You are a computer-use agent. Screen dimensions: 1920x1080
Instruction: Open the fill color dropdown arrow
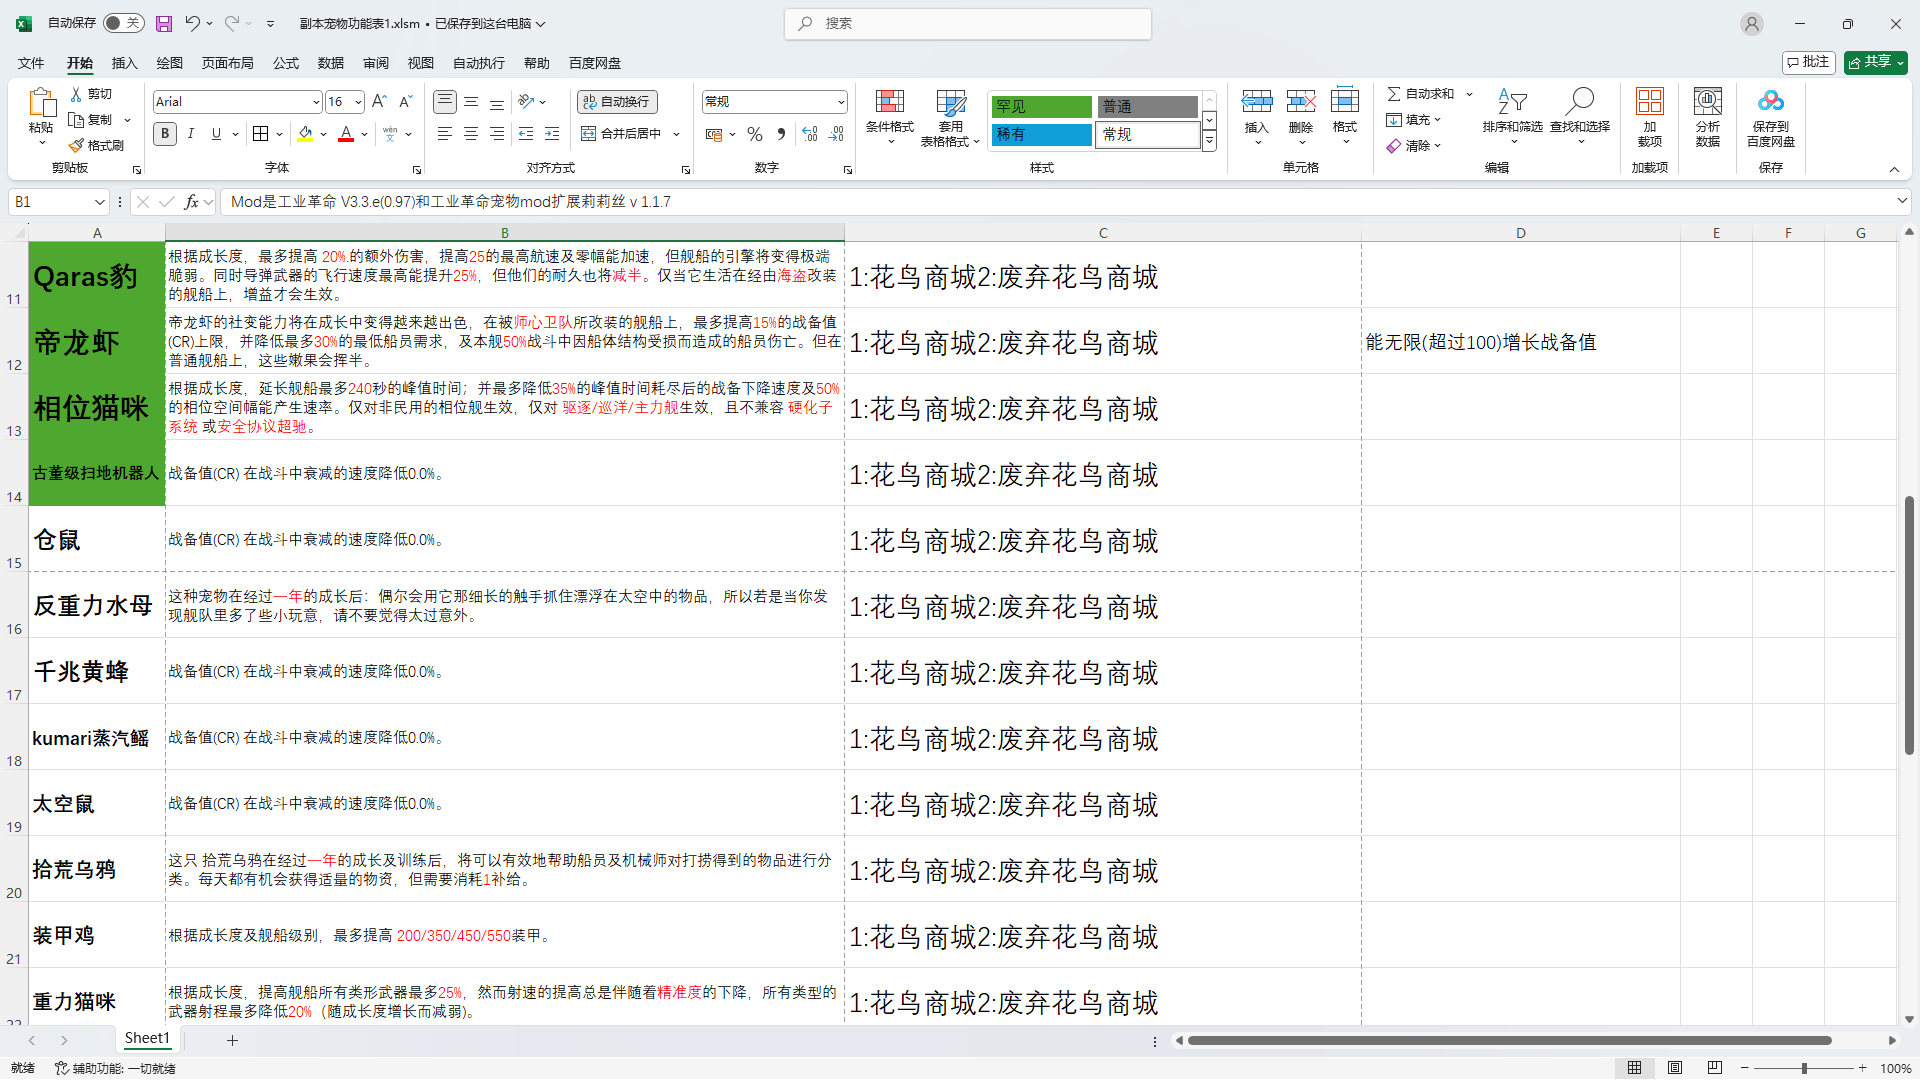[x=322, y=133]
